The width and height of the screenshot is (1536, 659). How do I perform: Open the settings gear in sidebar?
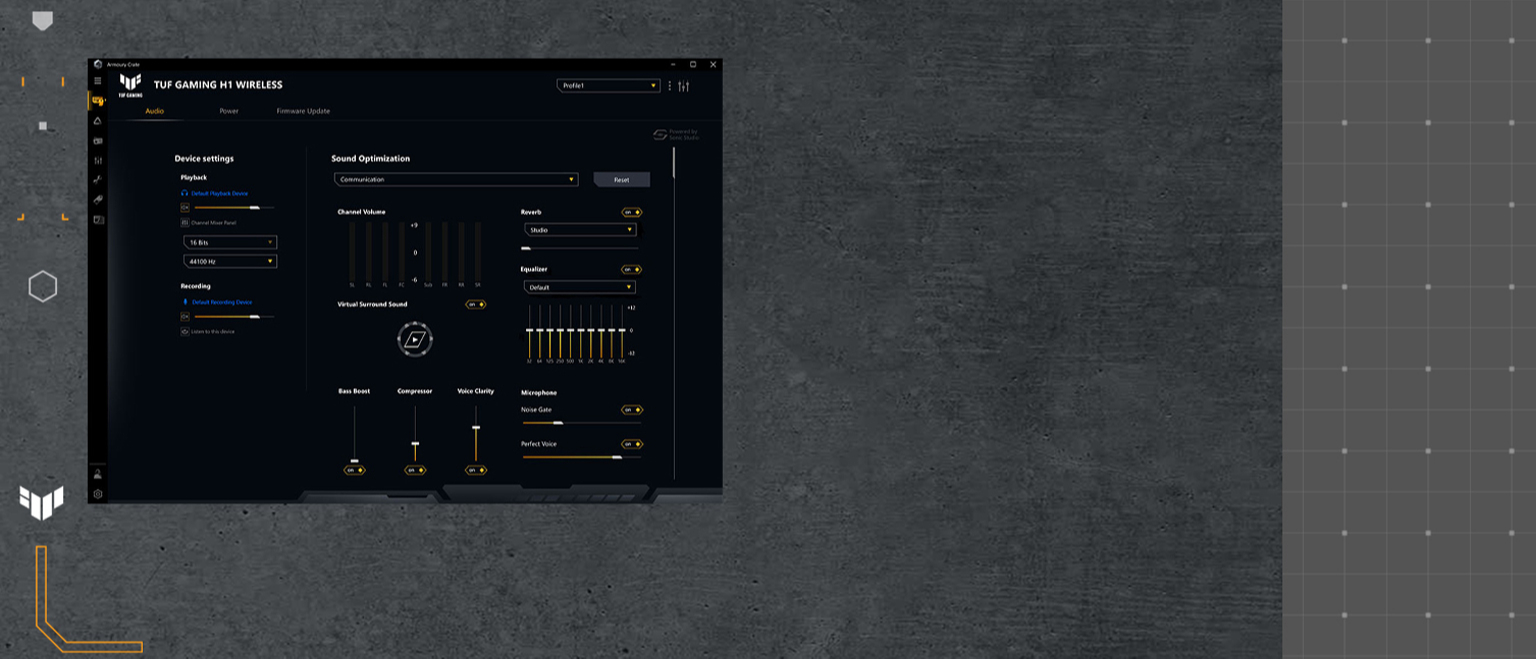click(98, 494)
